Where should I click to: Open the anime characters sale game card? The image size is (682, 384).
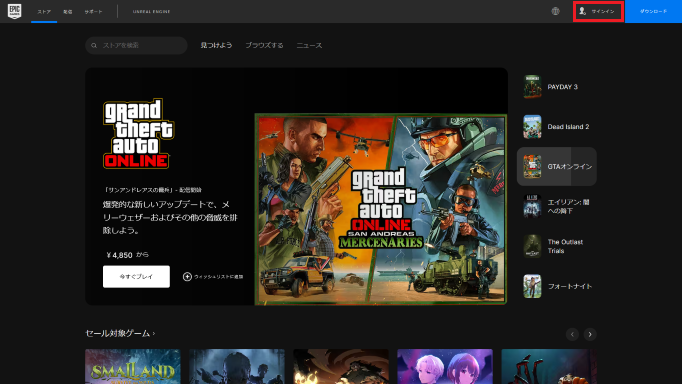pyautogui.click(x=445, y=366)
